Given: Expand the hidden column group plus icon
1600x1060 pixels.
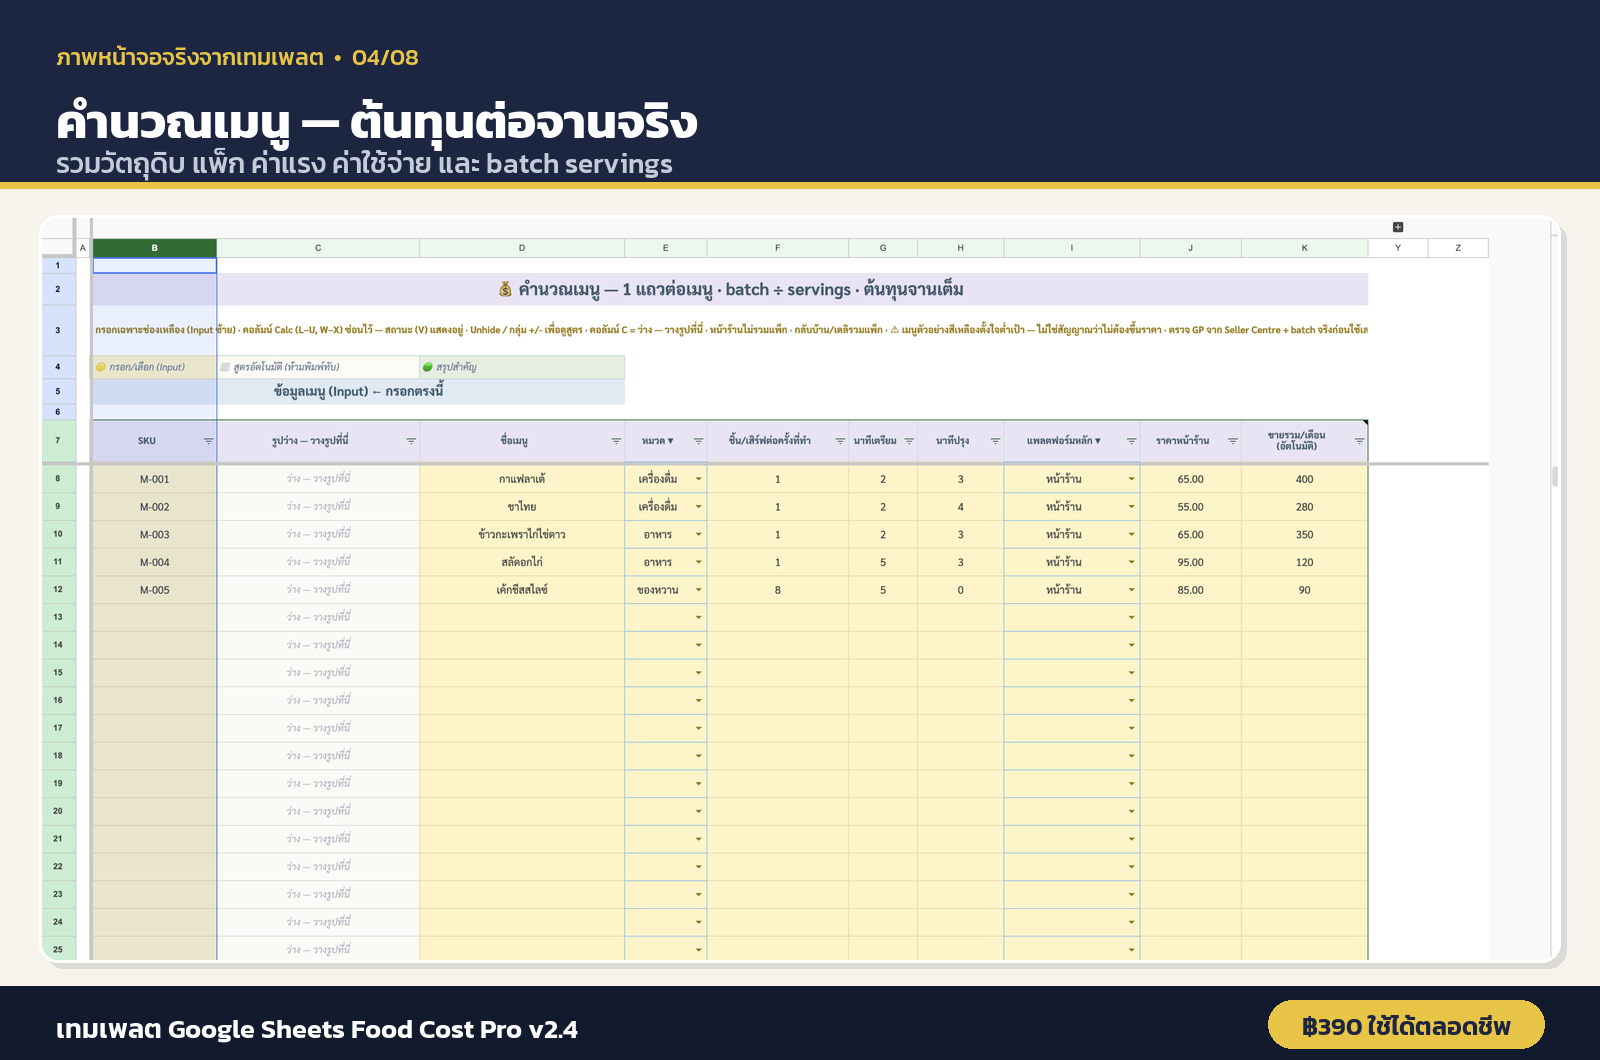Looking at the screenshot, I should point(1398,227).
